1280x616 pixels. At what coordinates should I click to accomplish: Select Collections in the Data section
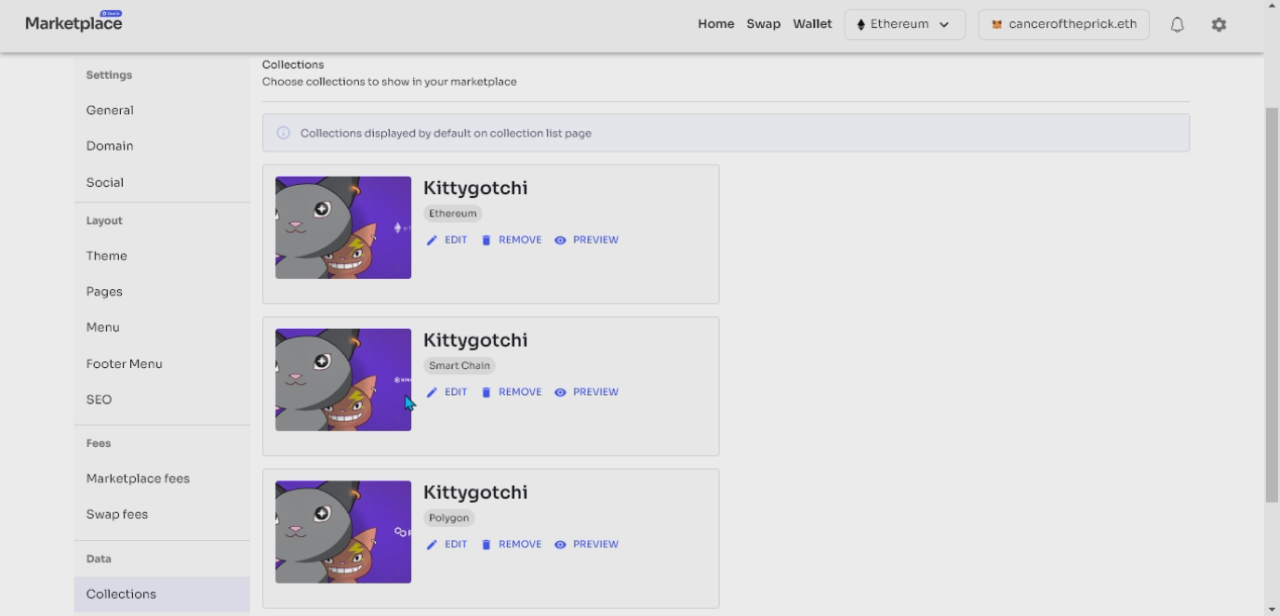pos(162,594)
